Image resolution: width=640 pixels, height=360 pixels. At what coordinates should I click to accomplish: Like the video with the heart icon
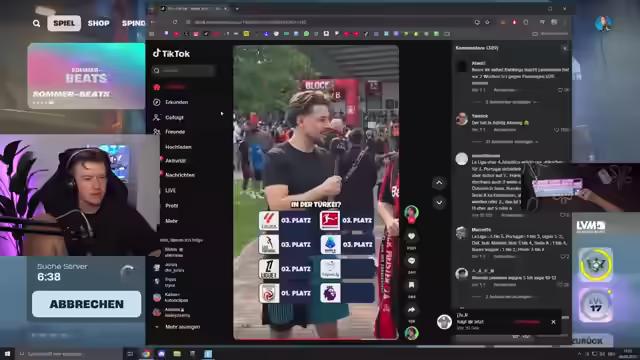click(411, 236)
